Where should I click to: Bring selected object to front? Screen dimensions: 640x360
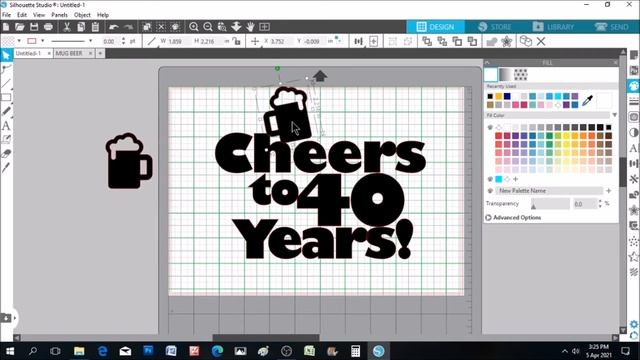pos(427,41)
